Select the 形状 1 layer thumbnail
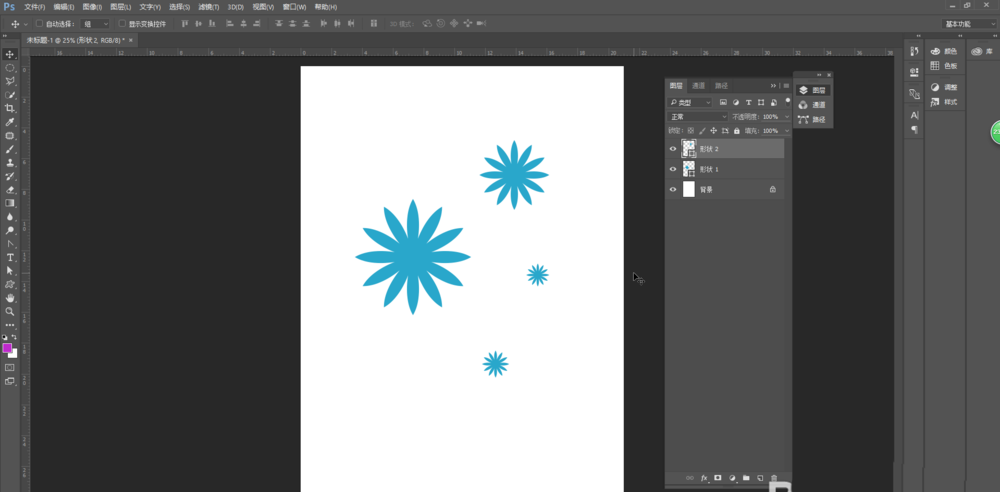 coord(689,169)
